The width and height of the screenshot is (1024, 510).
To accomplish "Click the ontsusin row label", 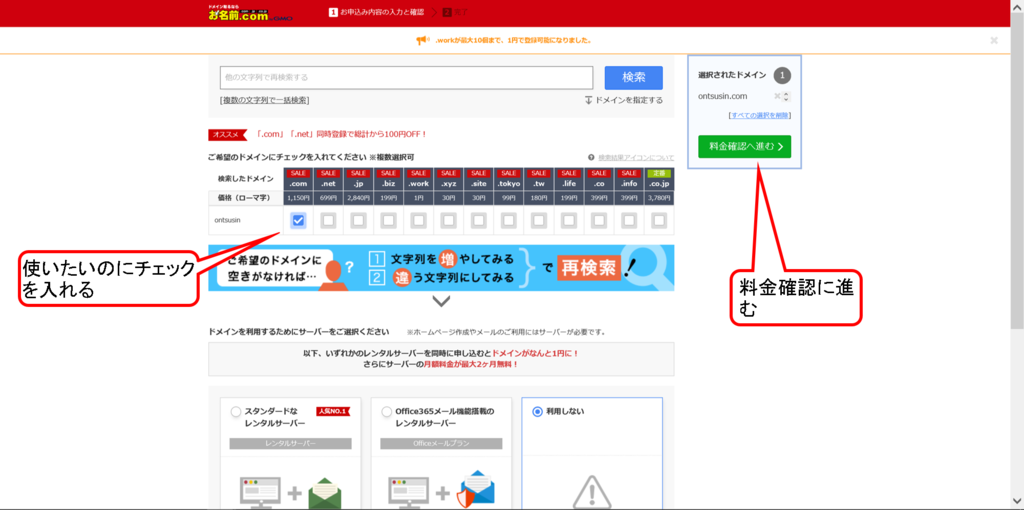I will 227,220.
